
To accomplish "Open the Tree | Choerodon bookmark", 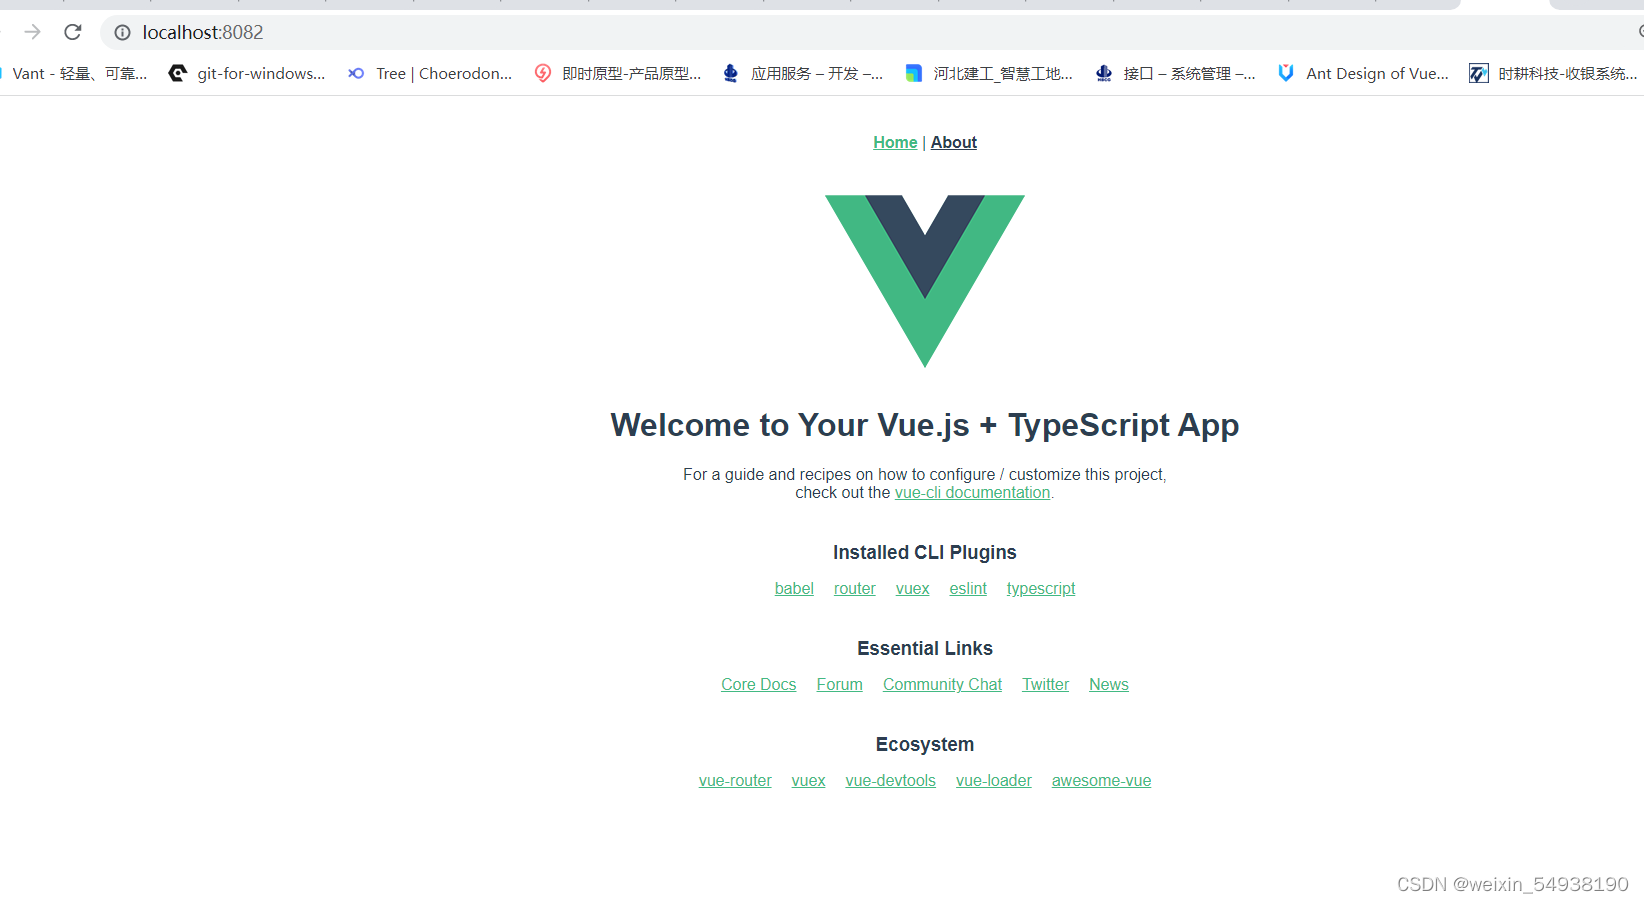I will pyautogui.click(x=430, y=73).
